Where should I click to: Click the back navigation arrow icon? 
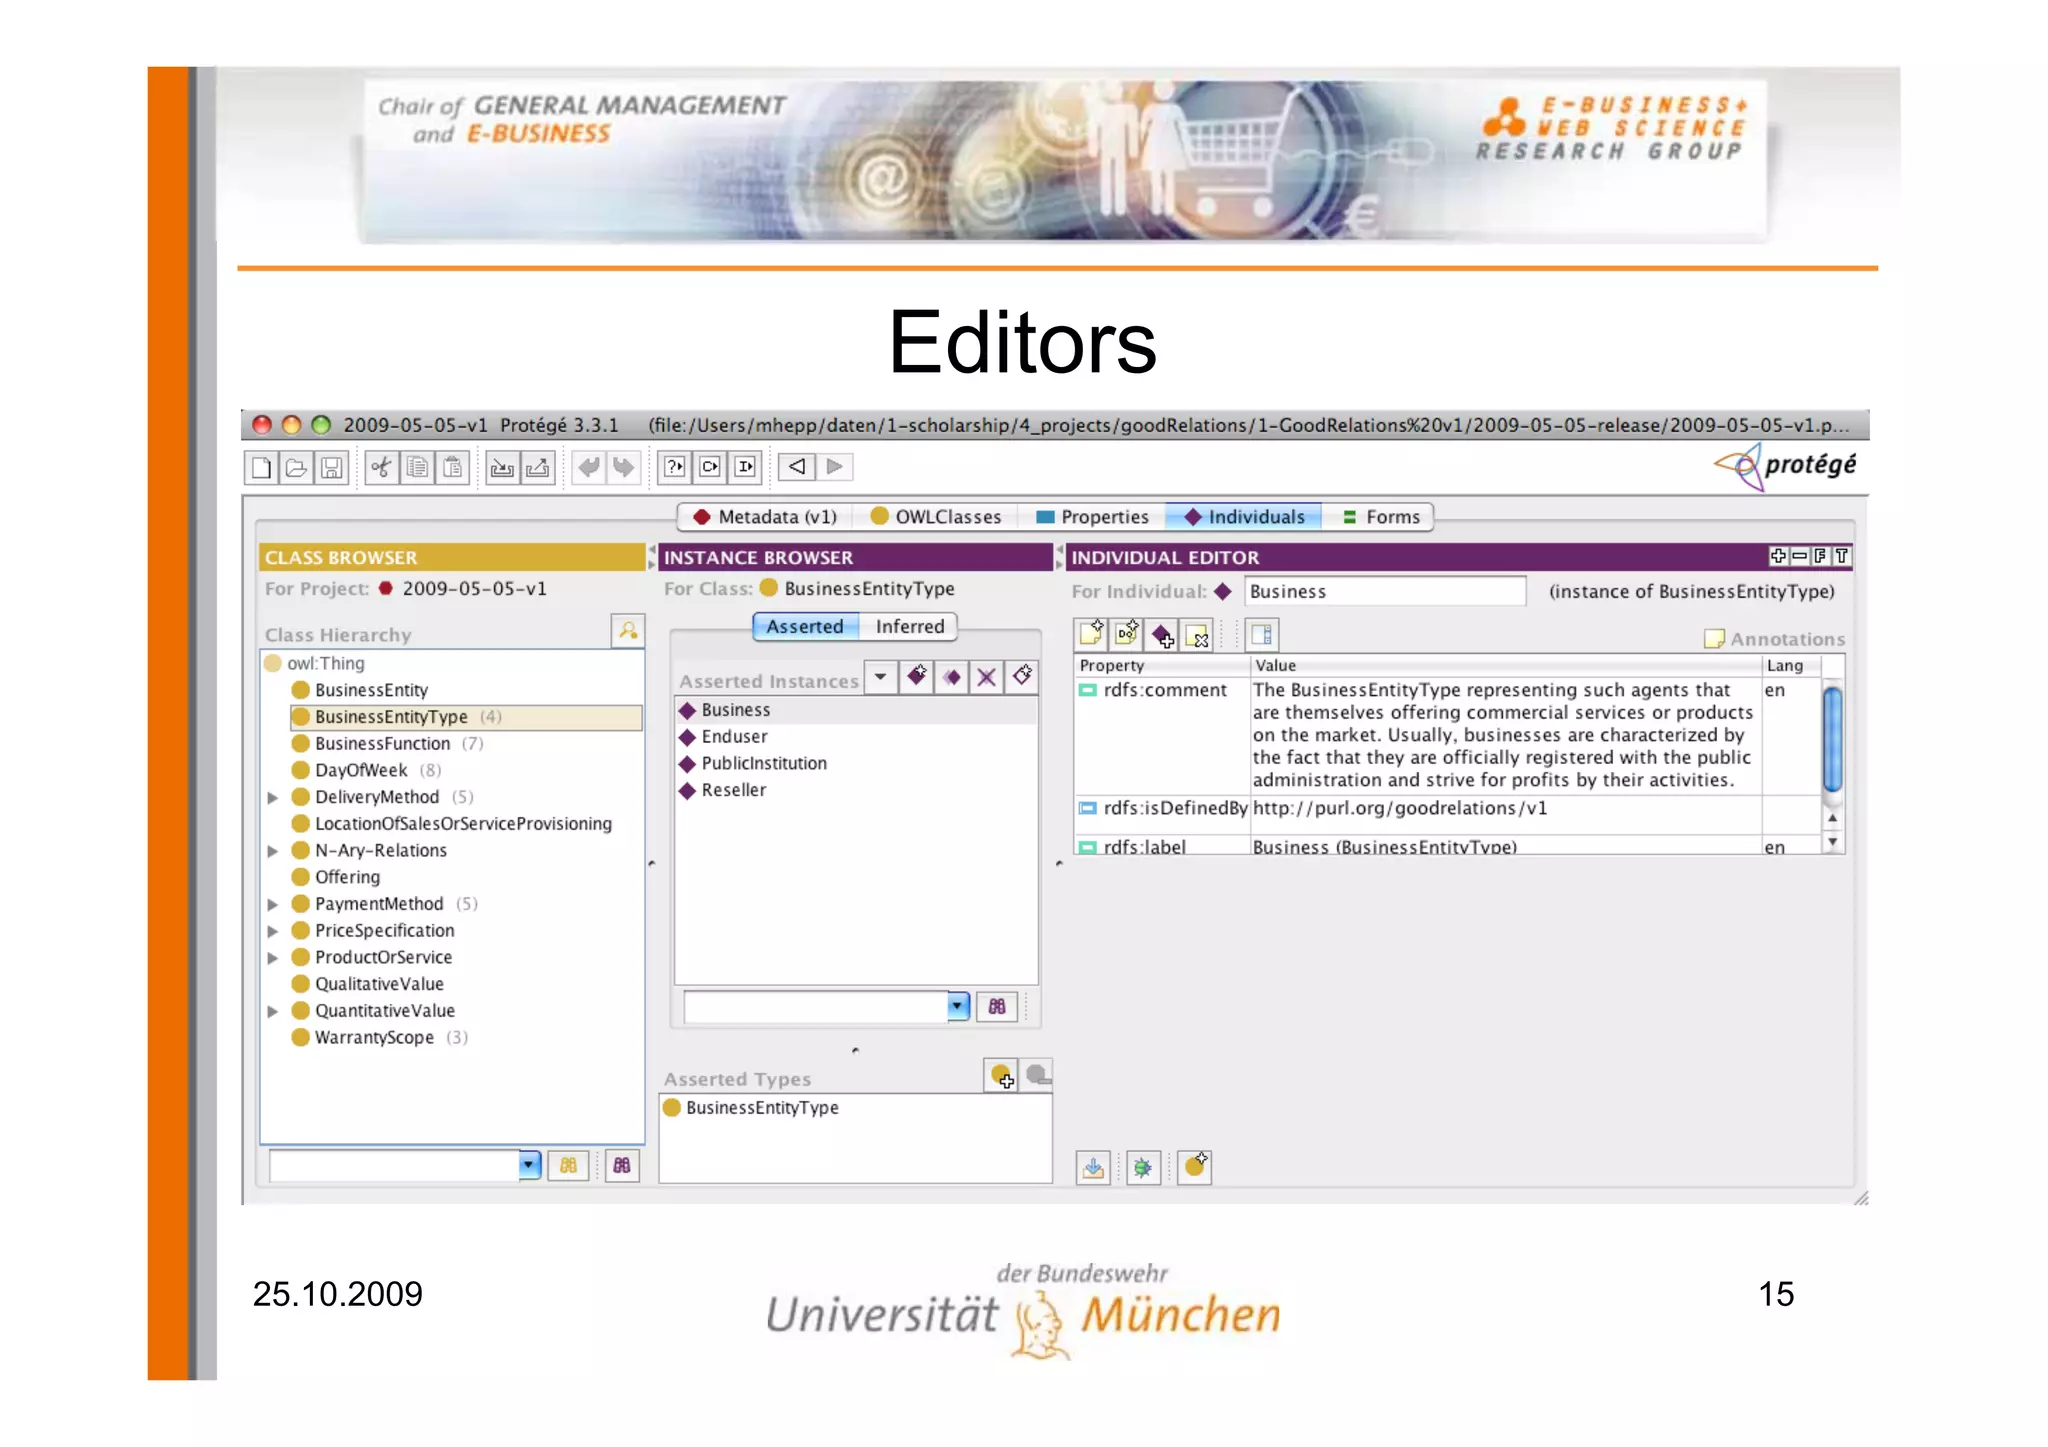click(796, 467)
